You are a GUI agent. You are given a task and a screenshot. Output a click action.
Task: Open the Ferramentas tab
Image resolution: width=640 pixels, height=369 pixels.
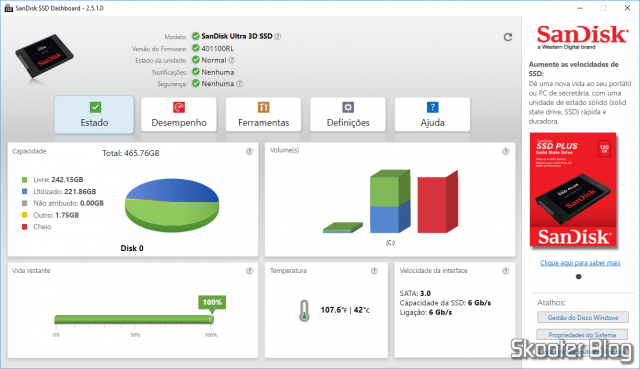(x=263, y=115)
